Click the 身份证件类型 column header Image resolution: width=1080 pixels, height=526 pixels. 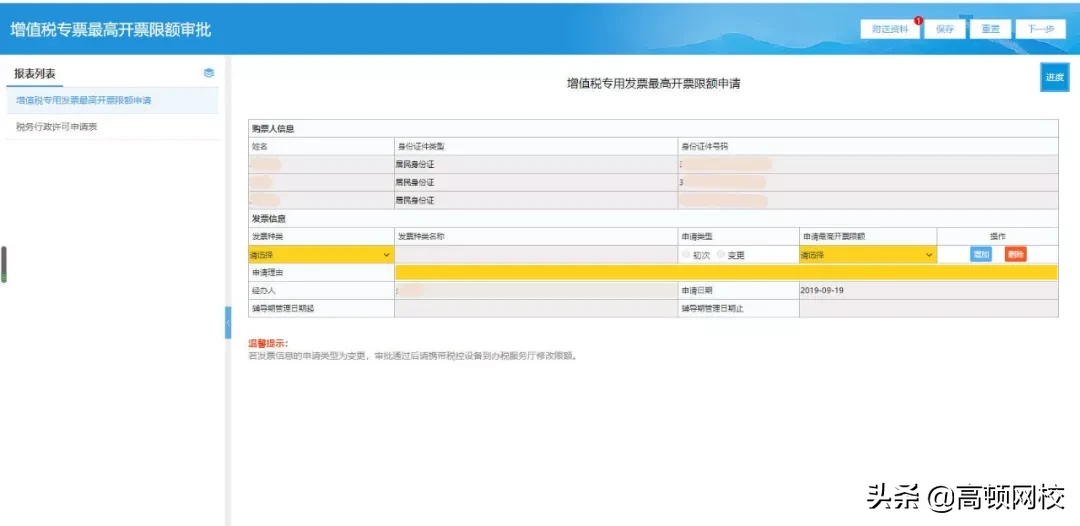click(421, 147)
